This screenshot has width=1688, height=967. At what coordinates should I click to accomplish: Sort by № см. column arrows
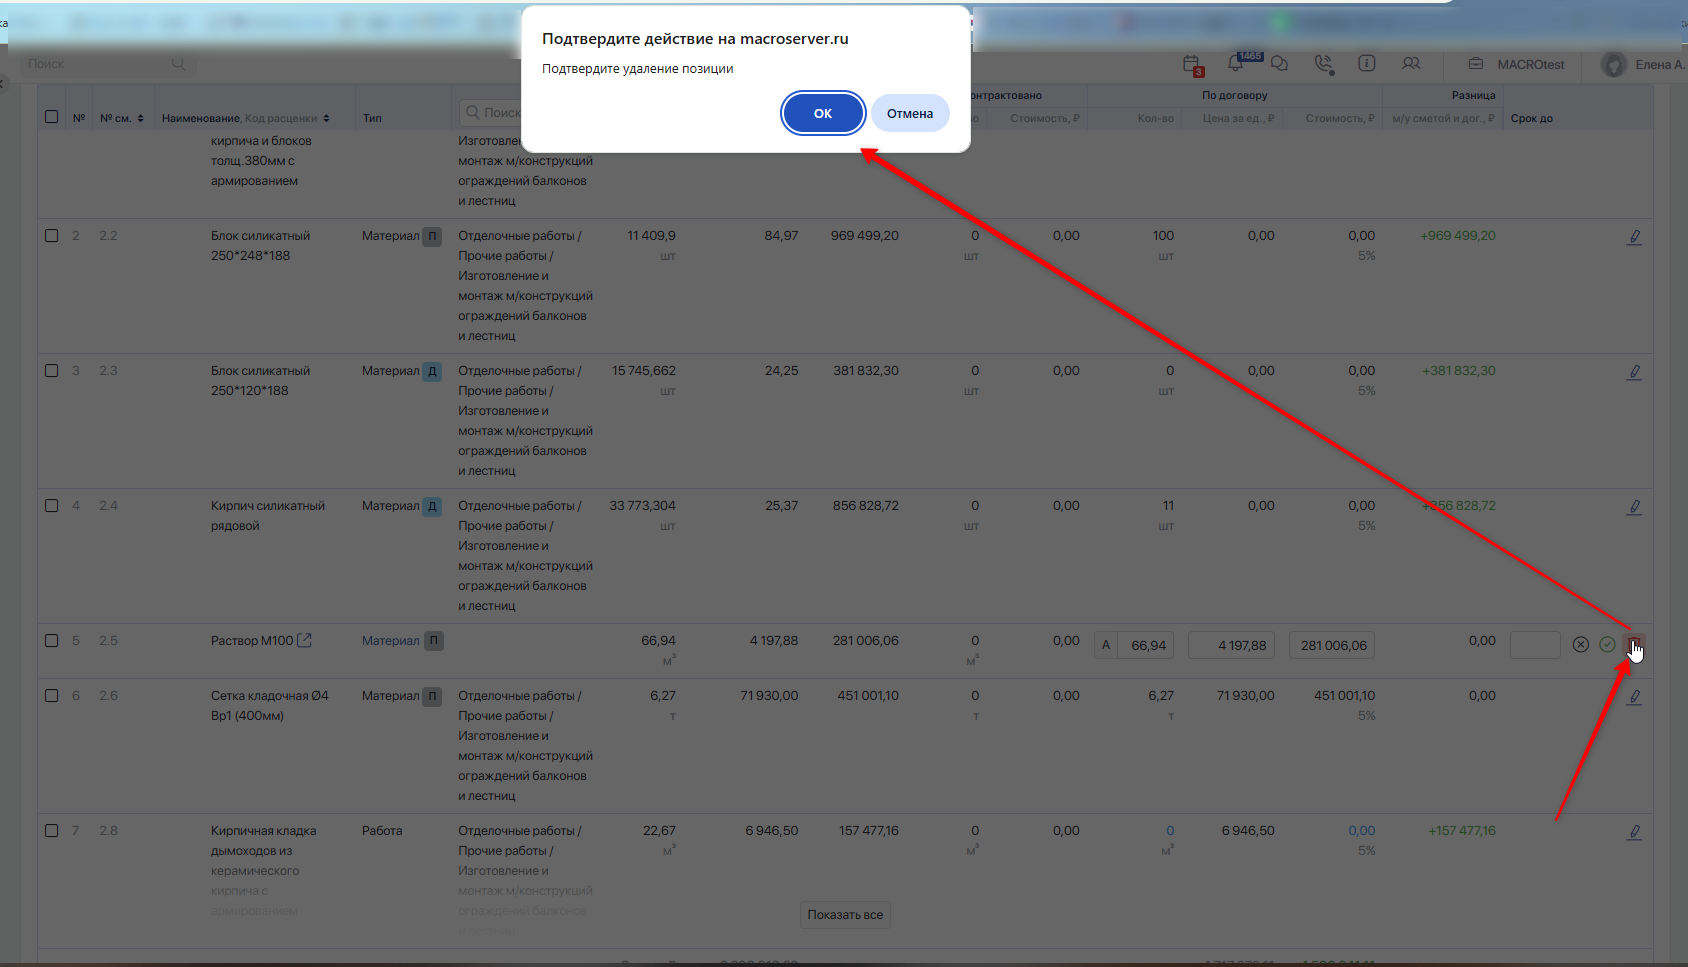[x=140, y=118]
